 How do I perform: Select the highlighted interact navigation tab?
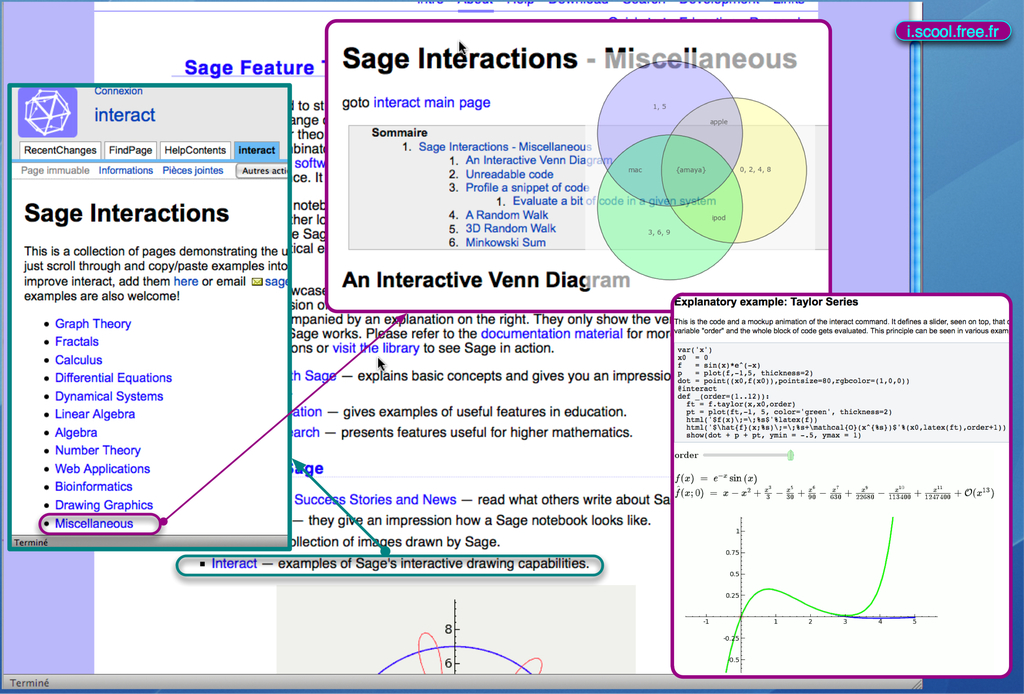(x=257, y=150)
